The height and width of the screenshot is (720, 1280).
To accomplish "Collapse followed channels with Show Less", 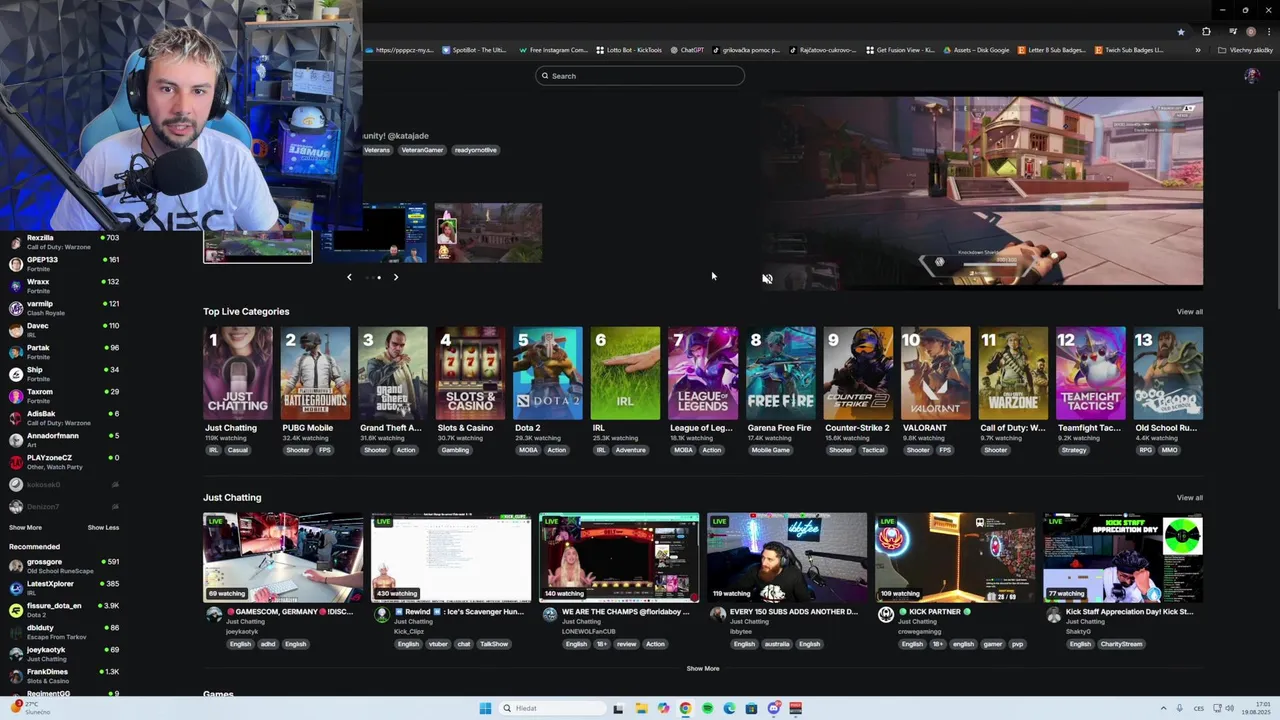I will (103, 527).
